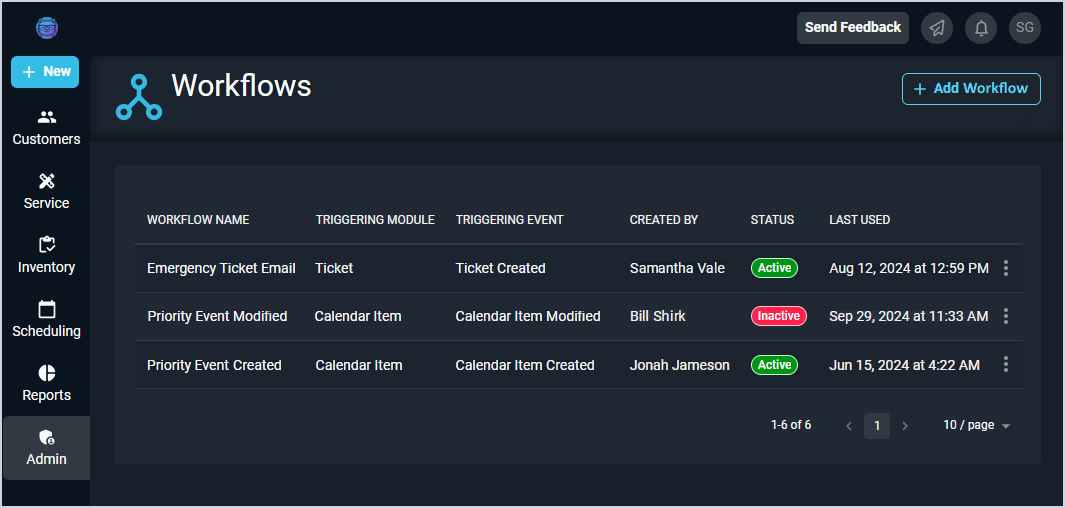Screen dimensions: 1065x508
Task: Expand the 10 / page size dropdown
Action: 977,426
